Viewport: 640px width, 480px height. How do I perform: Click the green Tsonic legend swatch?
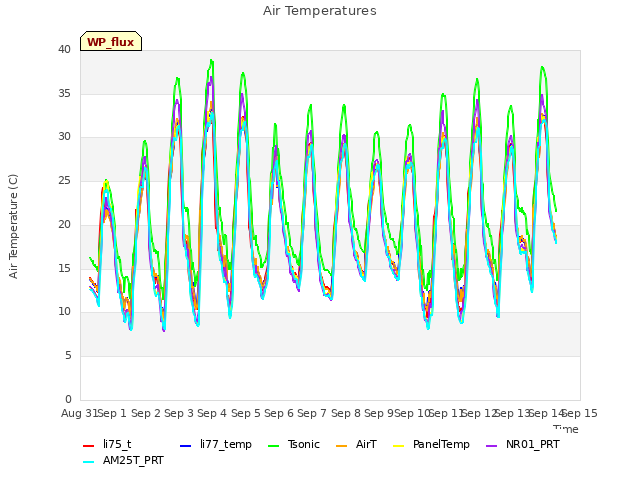(273, 445)
